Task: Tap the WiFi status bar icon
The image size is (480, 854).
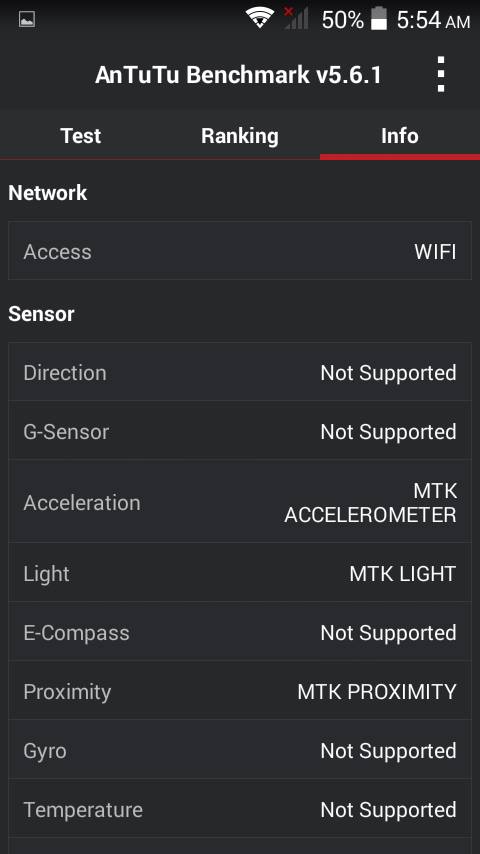Action: (260, 18)
